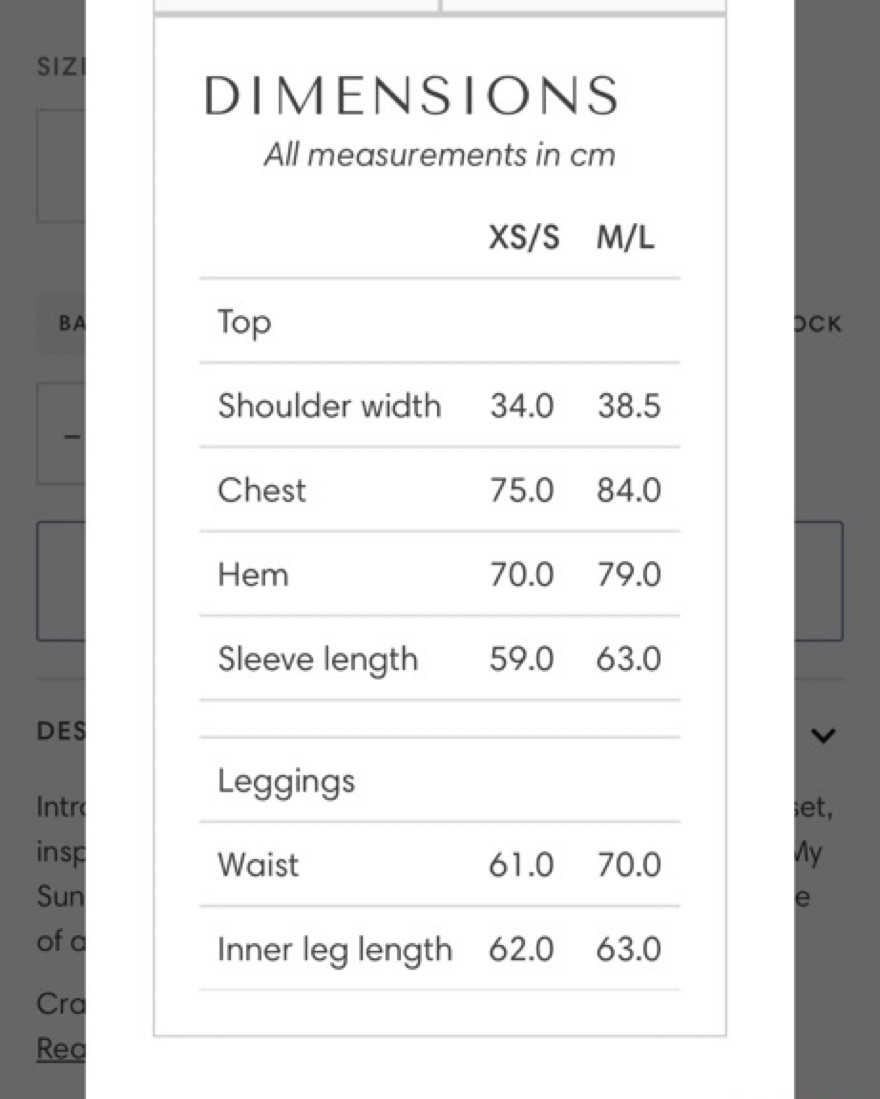Image resolution: width=880 pixels, height=1099 pixels.
Task: Select the 38.5 shoulder width value
Action: click(x=629, y=406)
